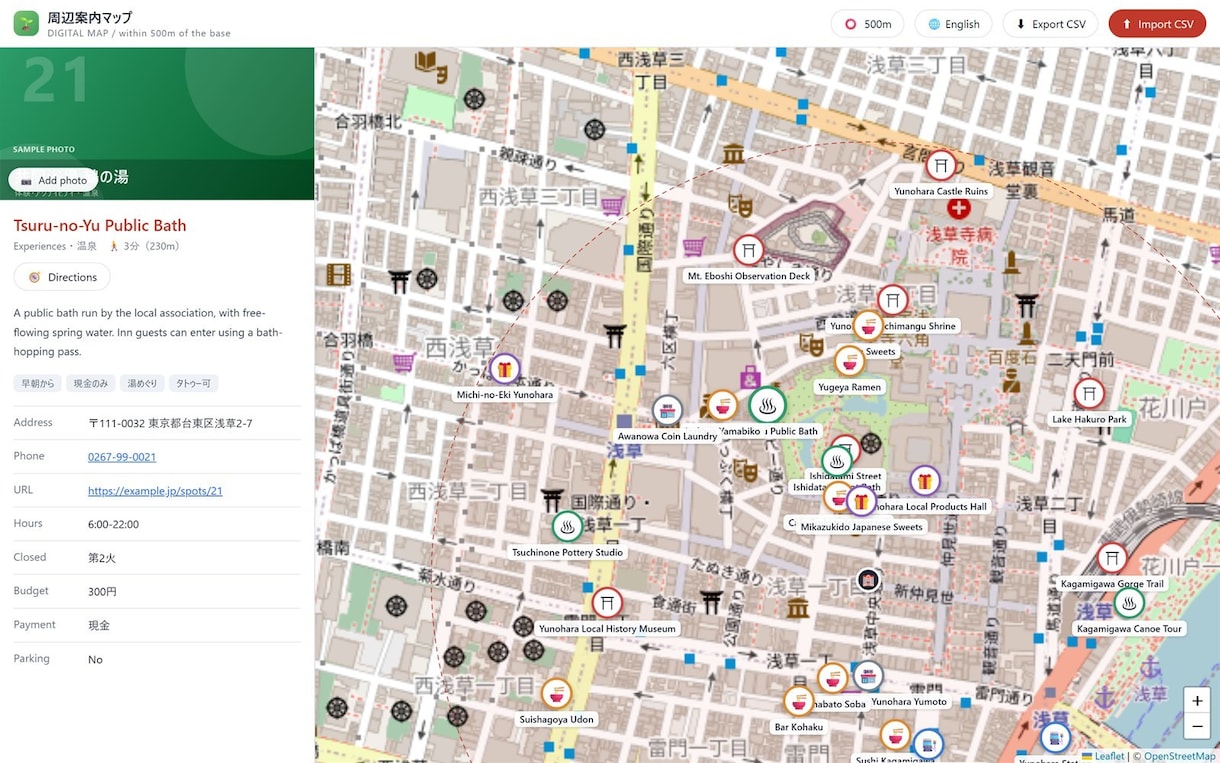Select the Suishagoya Udon marker
Viewport: 1220px width, 763px height.
point(556,694)
